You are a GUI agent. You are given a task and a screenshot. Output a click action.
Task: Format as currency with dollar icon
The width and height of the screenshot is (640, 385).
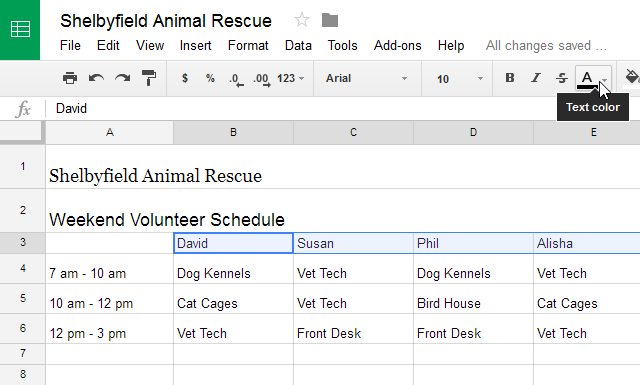pos(185,78)
